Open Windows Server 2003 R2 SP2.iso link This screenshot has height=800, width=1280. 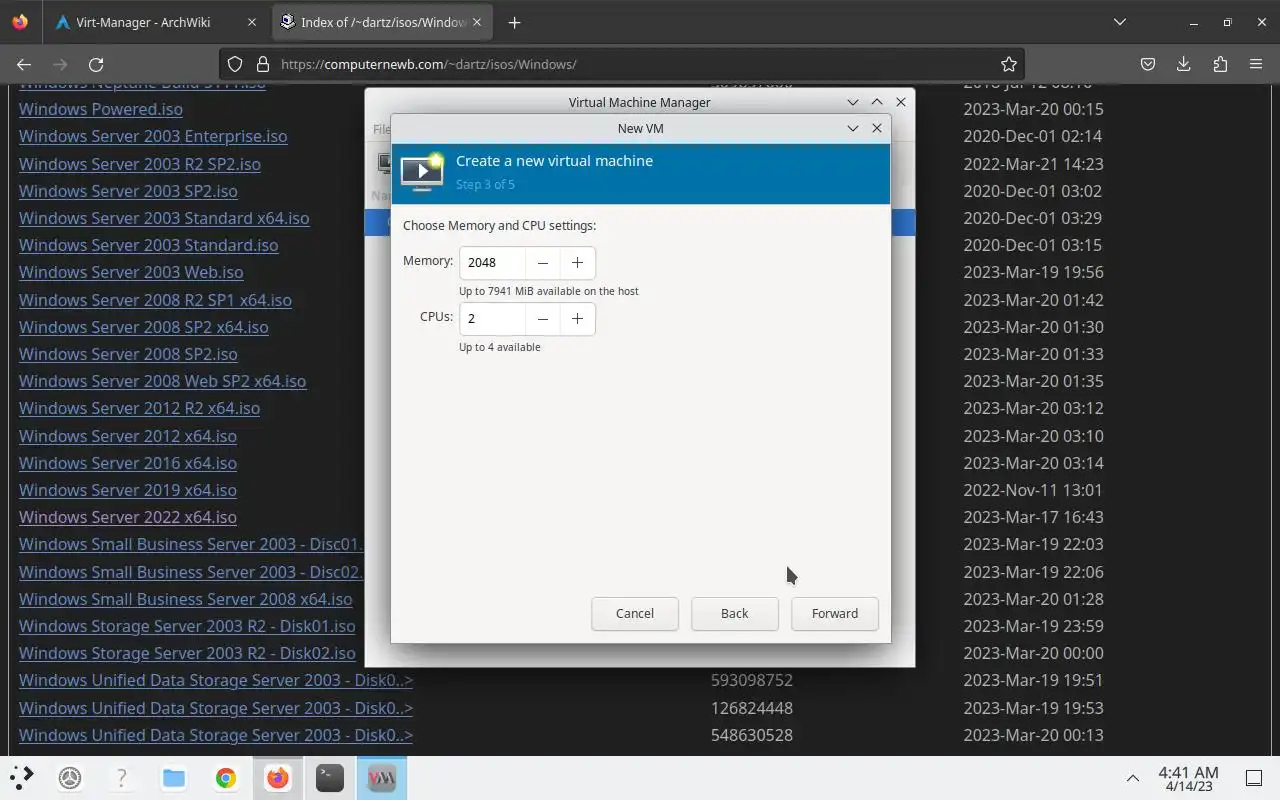coord(140,164)
